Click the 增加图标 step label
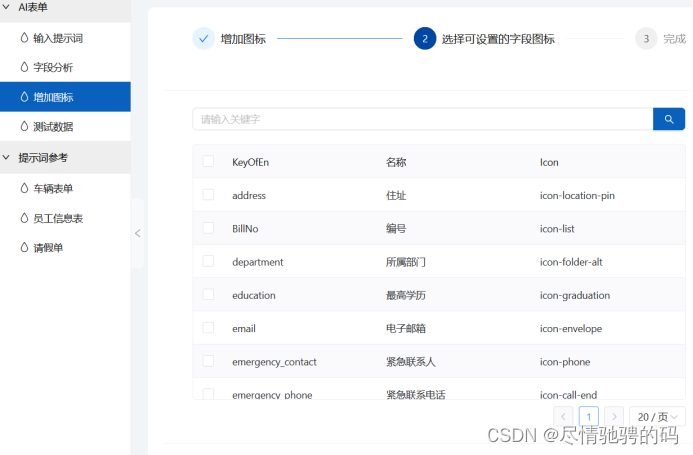The width and height of the screenshot is (693, 455). (x=243, y=39)
